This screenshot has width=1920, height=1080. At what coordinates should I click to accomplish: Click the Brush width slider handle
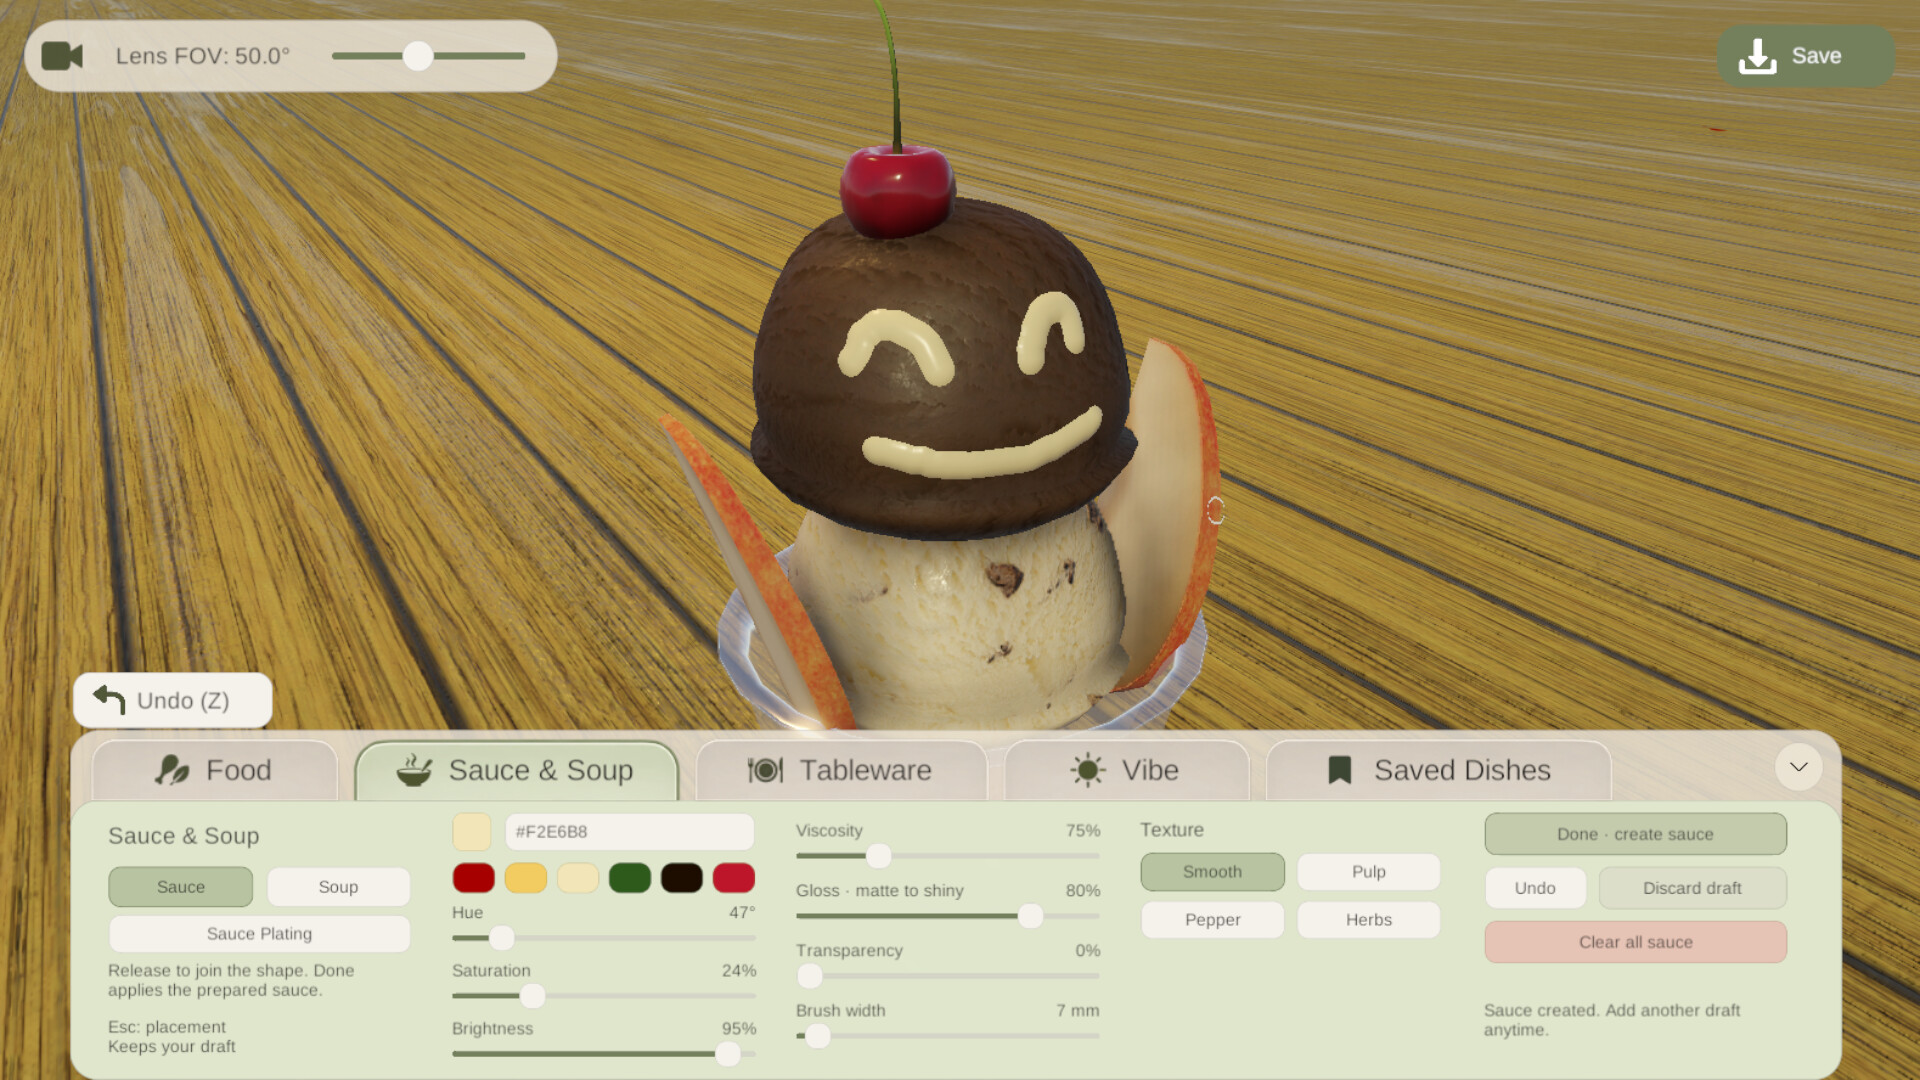pos(818,1036)
